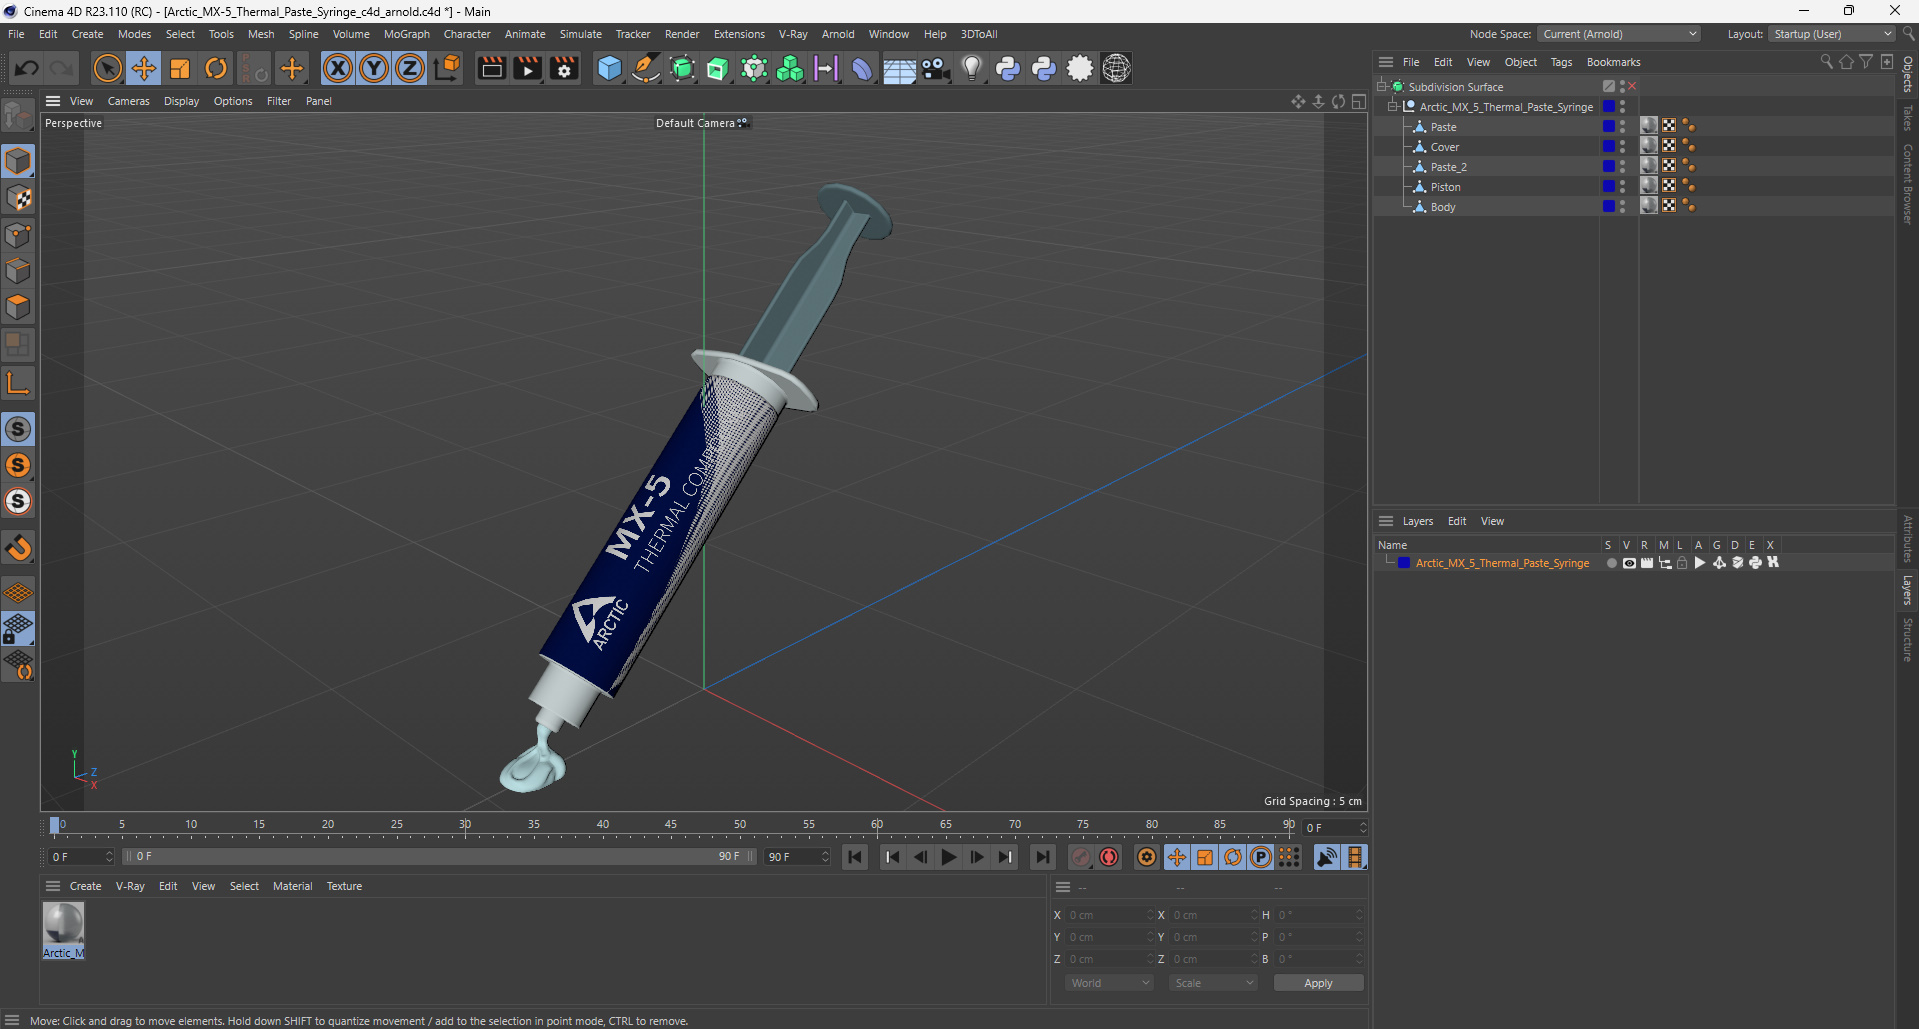
Task: Toggle visibility dots for Paste object
Action: [1623, 127]
